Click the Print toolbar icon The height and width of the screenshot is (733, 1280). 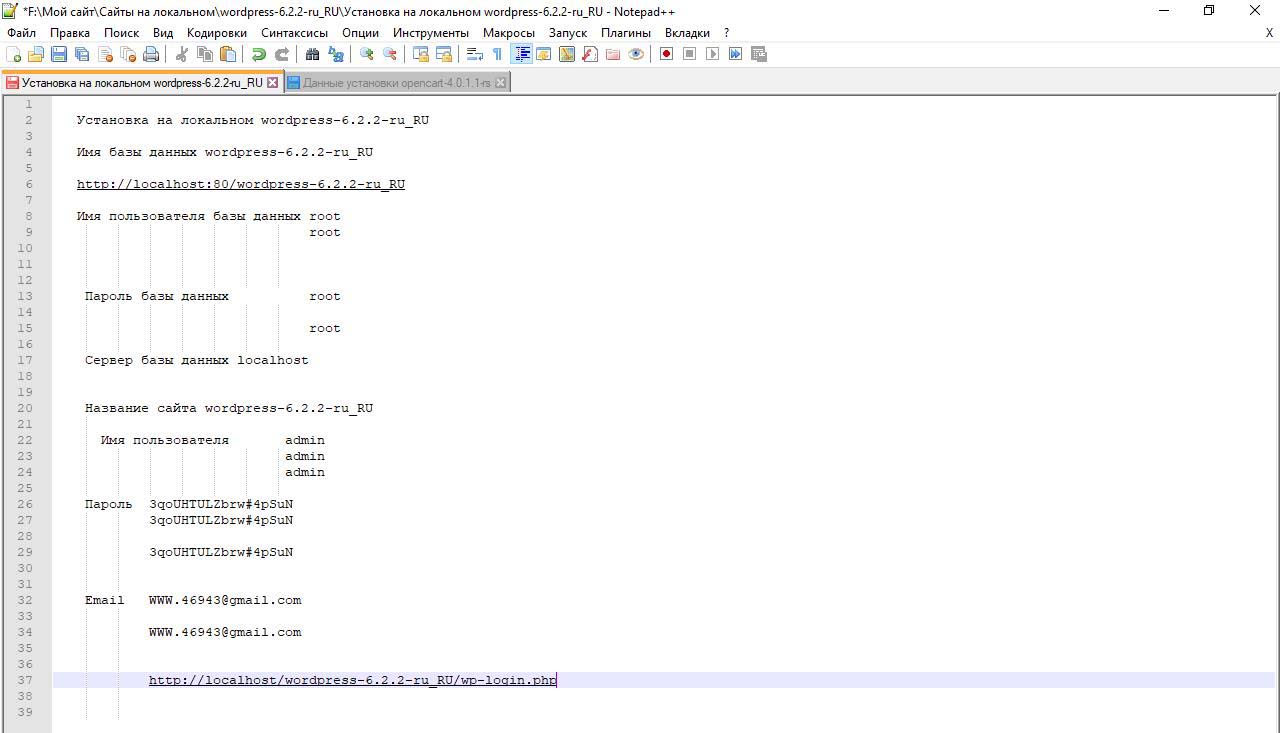(x=151, y=54)
